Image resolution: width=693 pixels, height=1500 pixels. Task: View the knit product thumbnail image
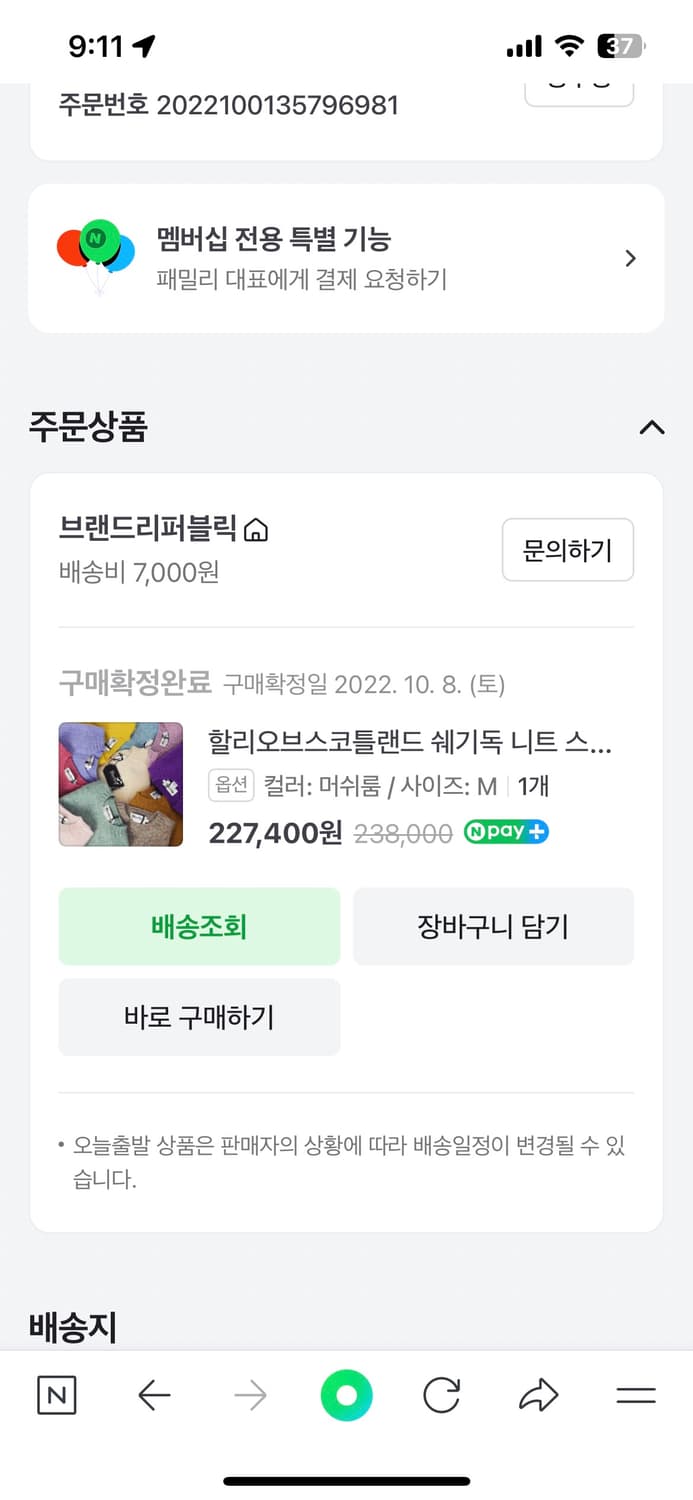(x=120, y=784)
